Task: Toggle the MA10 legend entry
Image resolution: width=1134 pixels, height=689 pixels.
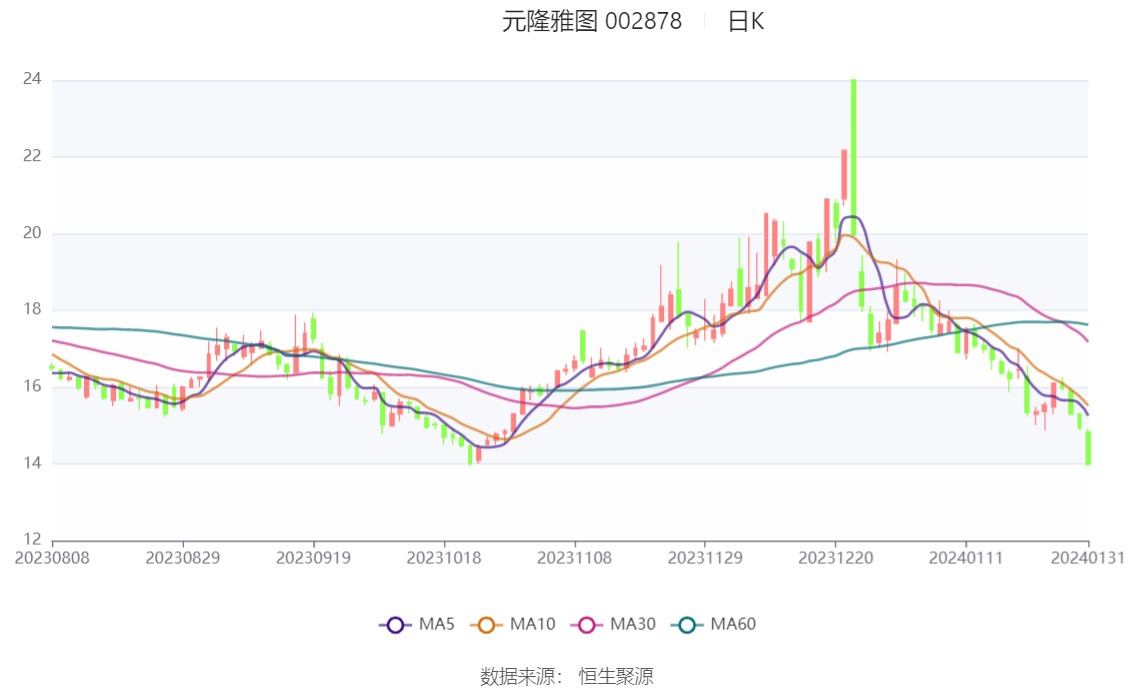Action: (513, 625)
